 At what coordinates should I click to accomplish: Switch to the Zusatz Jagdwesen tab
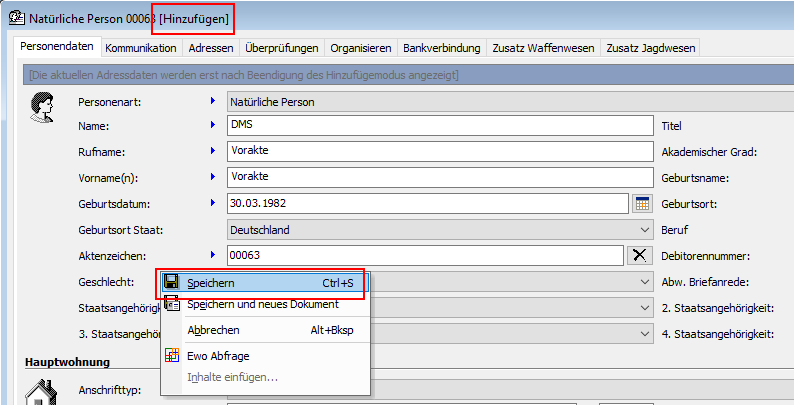point(650,48)
